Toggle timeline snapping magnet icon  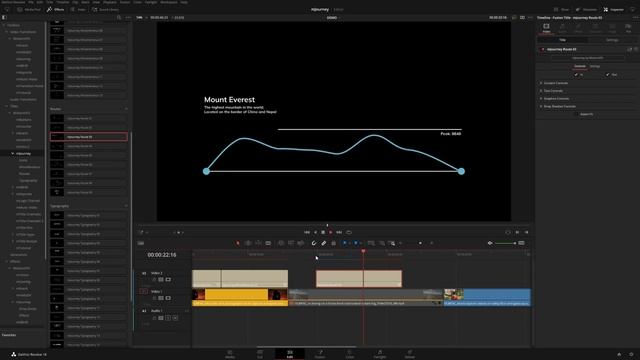coord(313,243)
